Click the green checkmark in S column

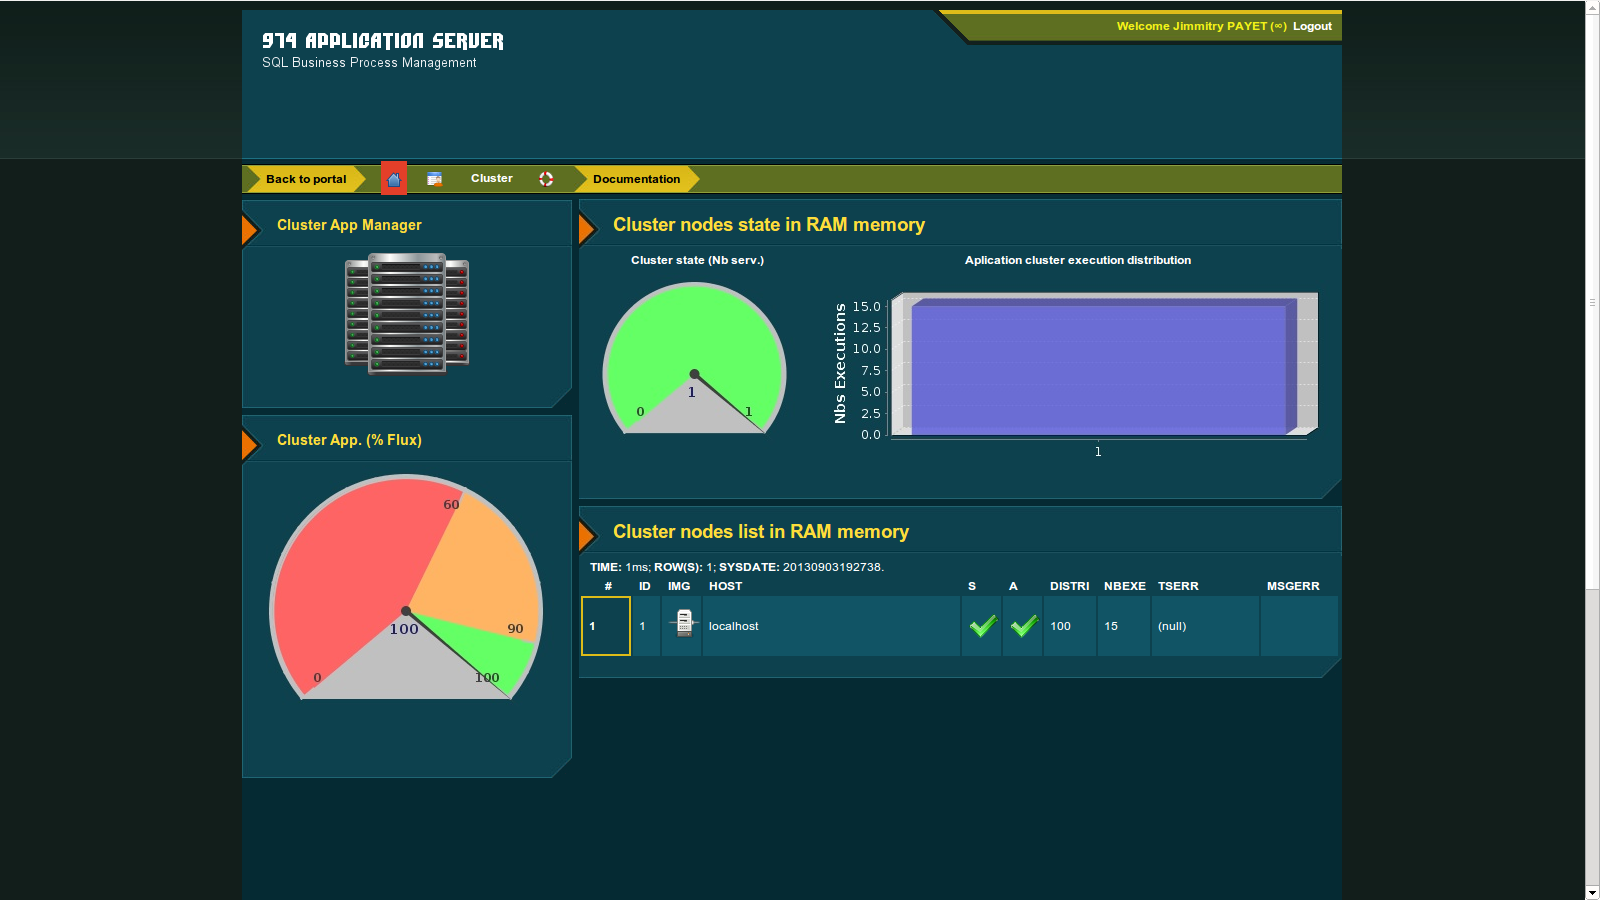point(982,626)
